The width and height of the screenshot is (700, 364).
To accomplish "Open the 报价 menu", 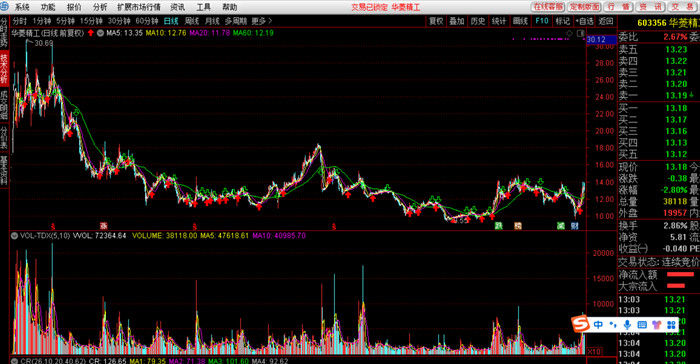I will tap(74, 7).
